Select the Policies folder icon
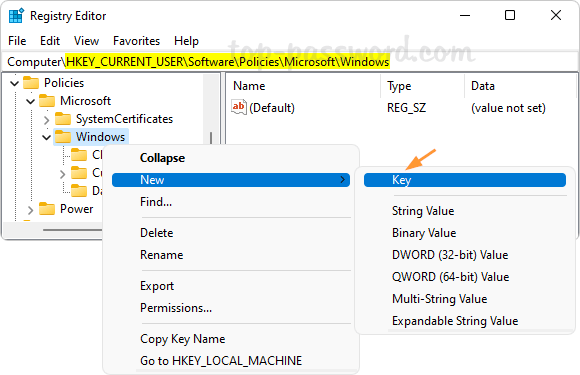 point(31,83)
